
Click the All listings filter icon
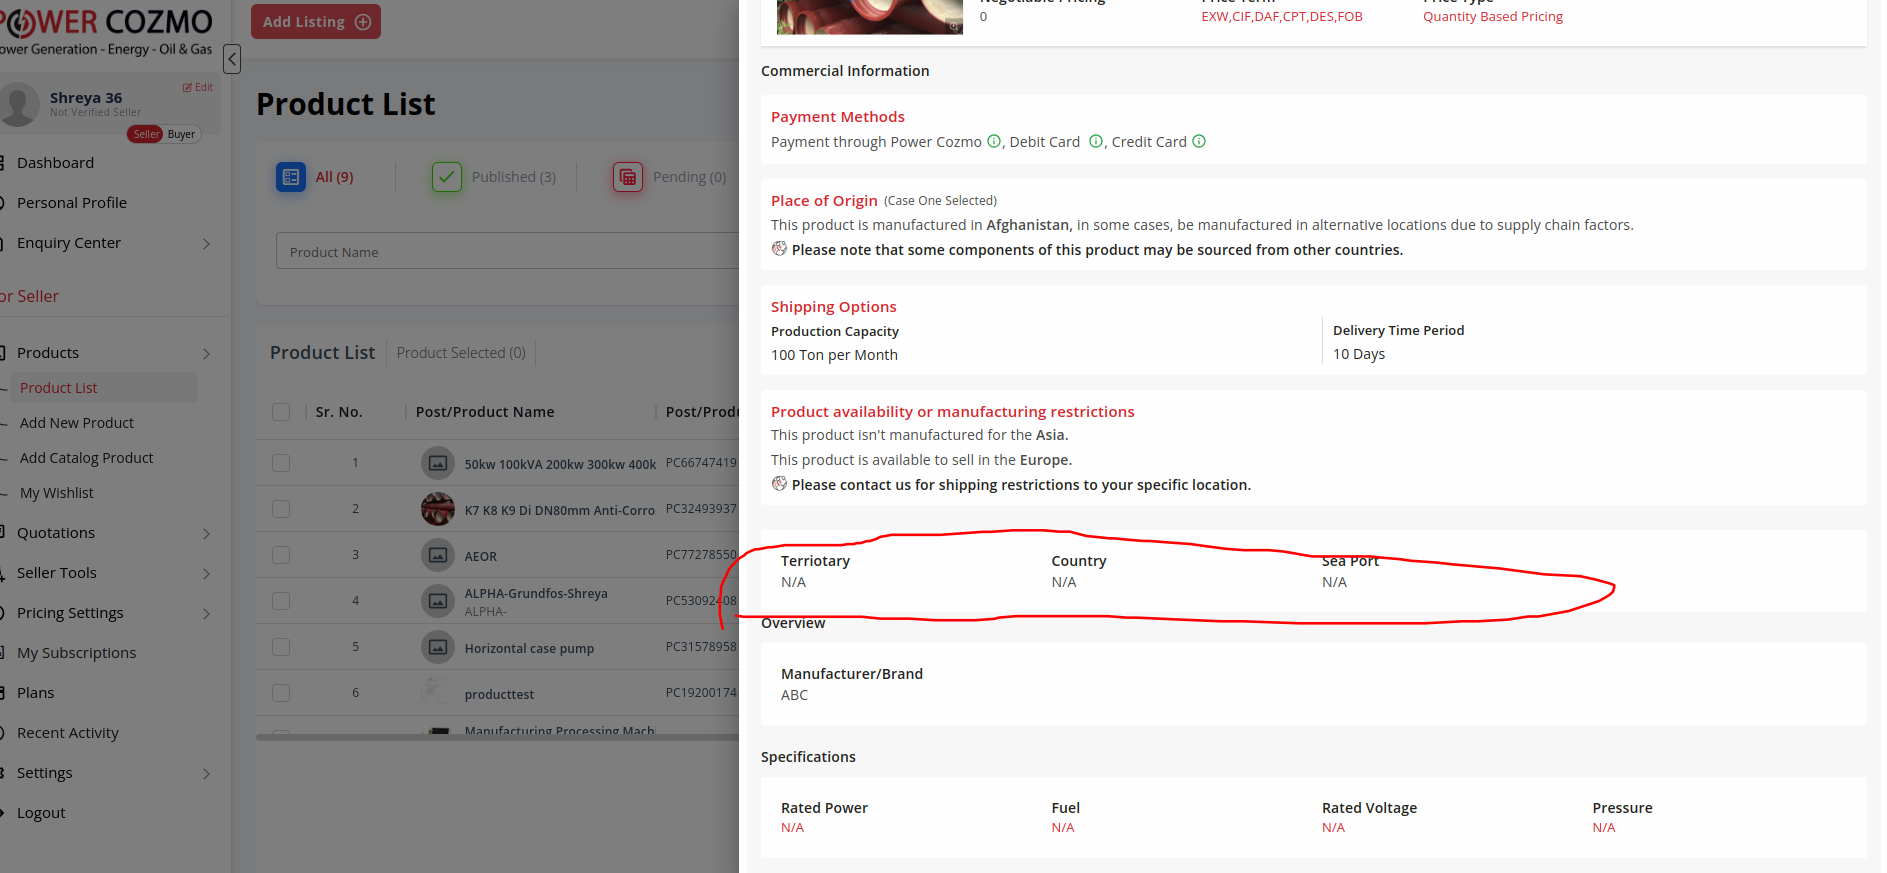coord(290,177)
